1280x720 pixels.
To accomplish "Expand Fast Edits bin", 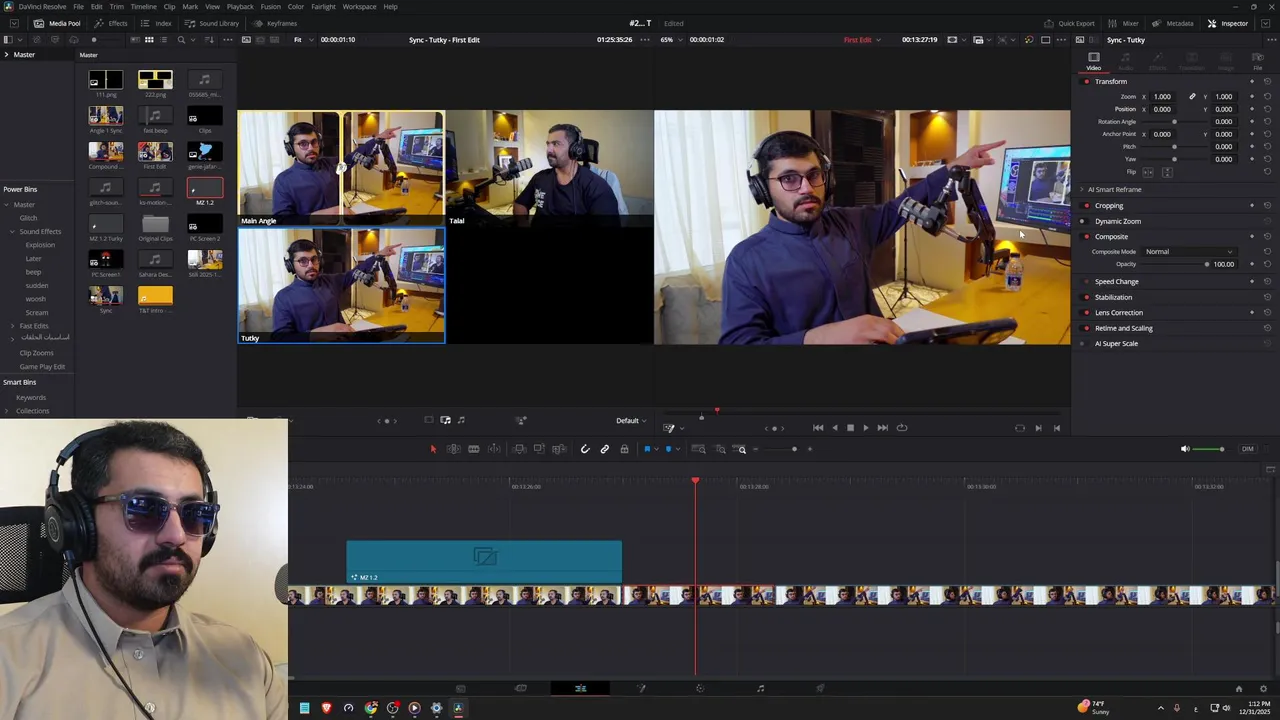I will point(14,326).
